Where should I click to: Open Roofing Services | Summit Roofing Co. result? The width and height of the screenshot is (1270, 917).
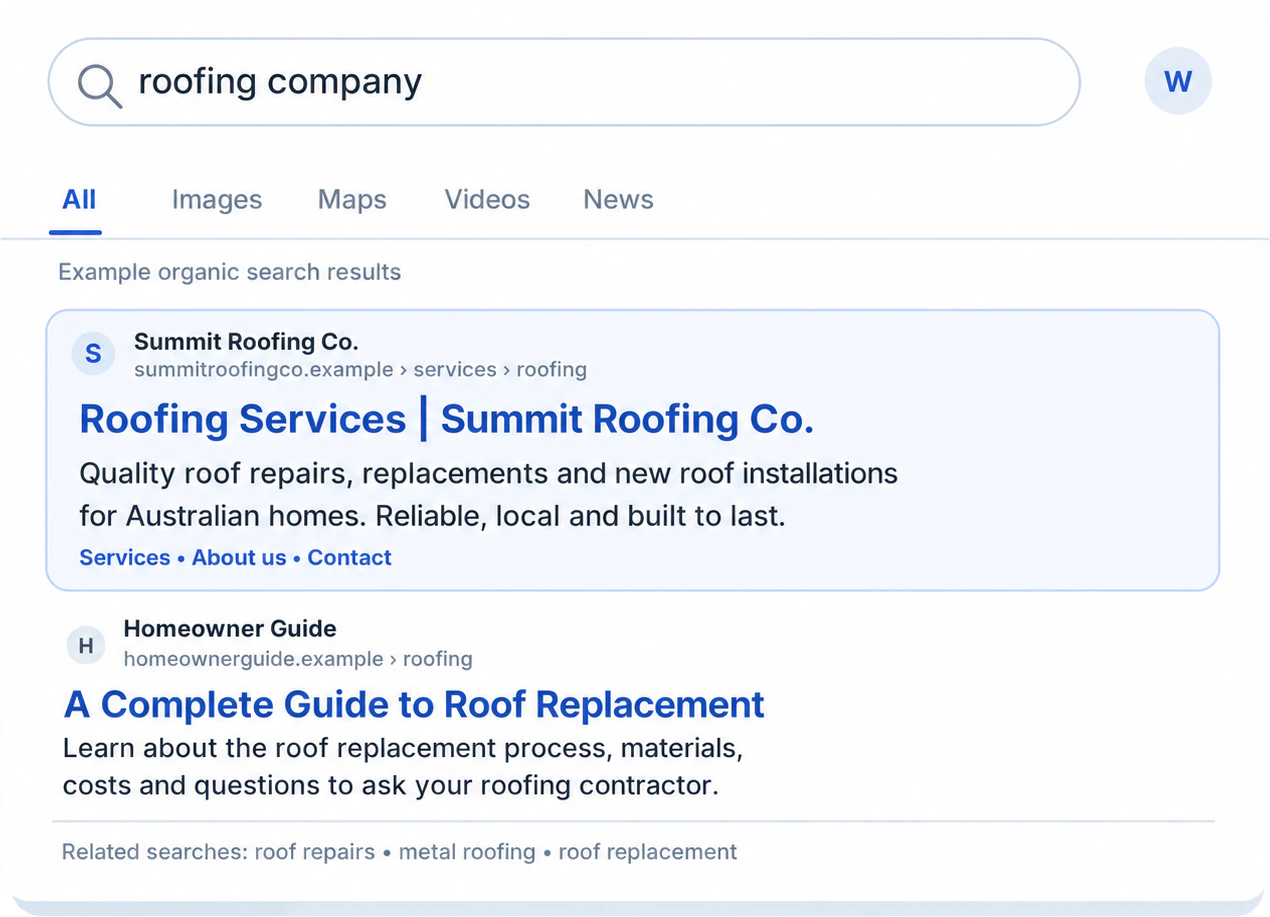pyautogui.click(x=447, y=419)
